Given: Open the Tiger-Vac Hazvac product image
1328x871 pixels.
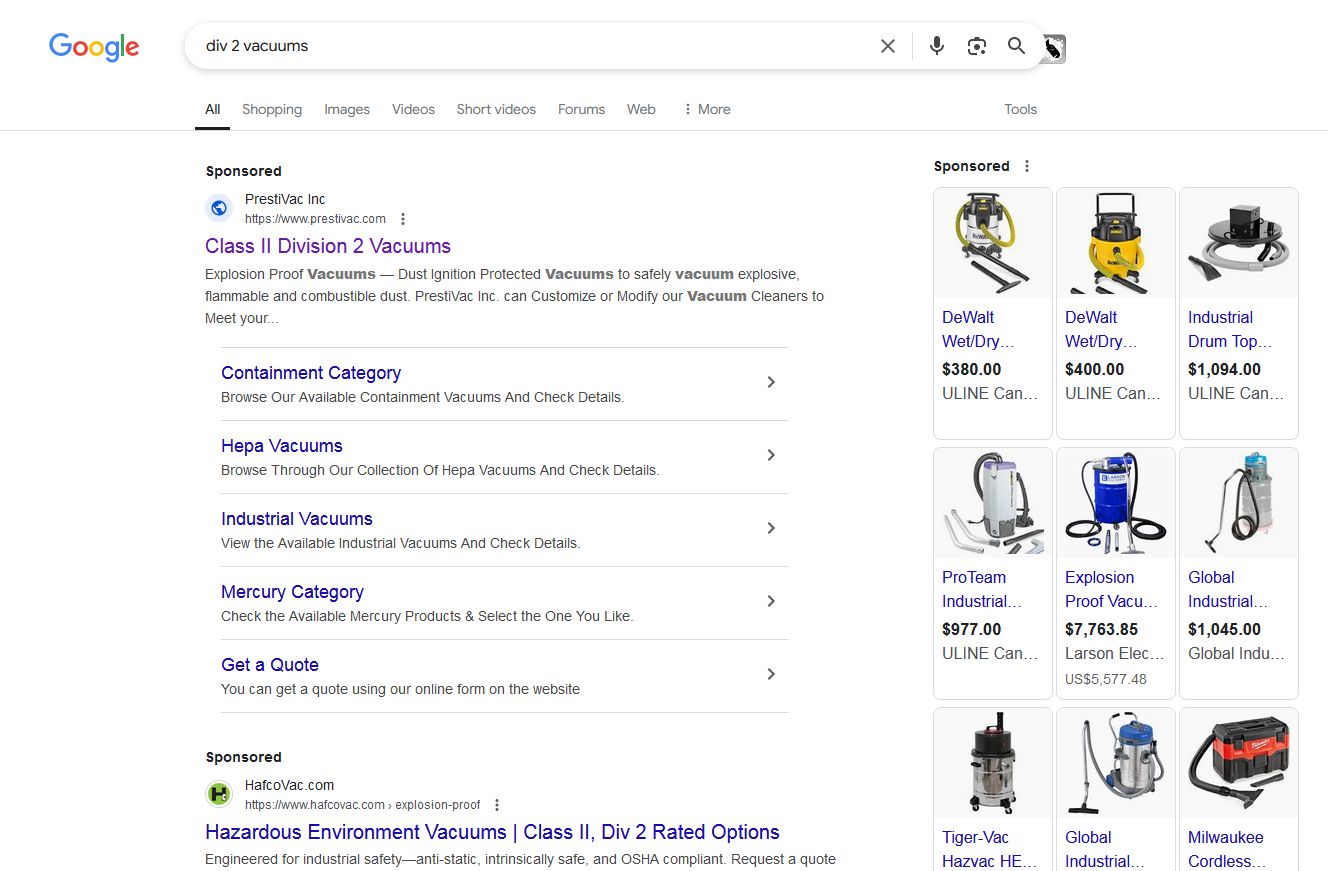Looking at the screenshot, I should 993,763.
